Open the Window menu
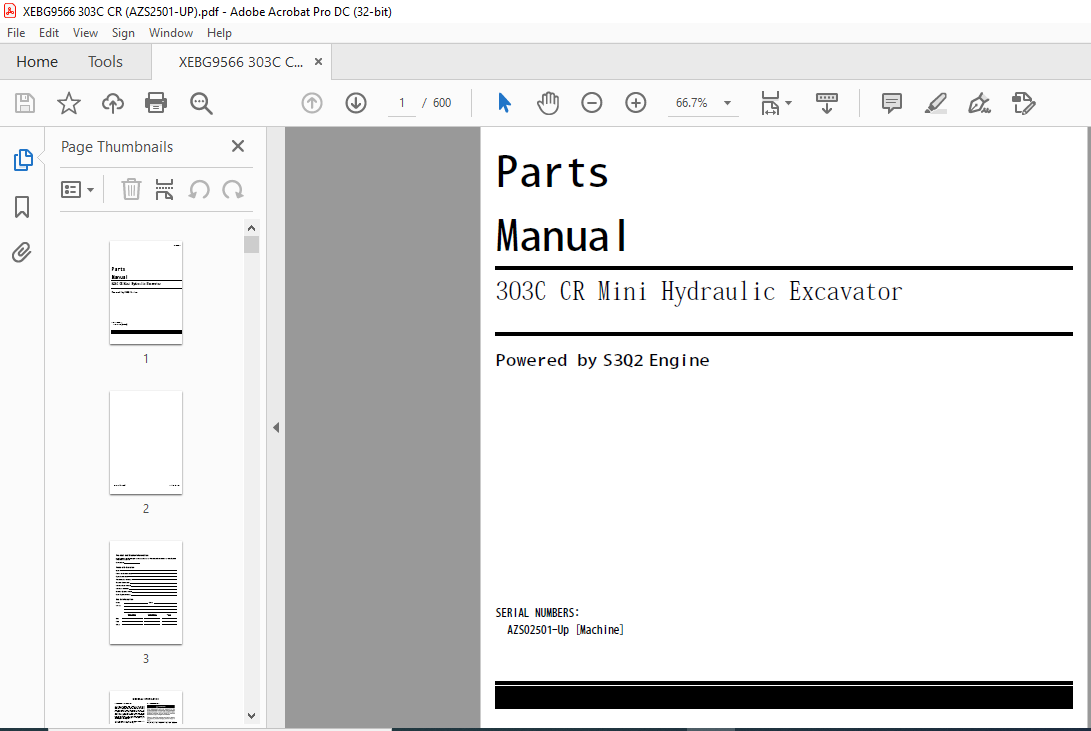This screenshot has height=731, width=1091. (170, 33)
